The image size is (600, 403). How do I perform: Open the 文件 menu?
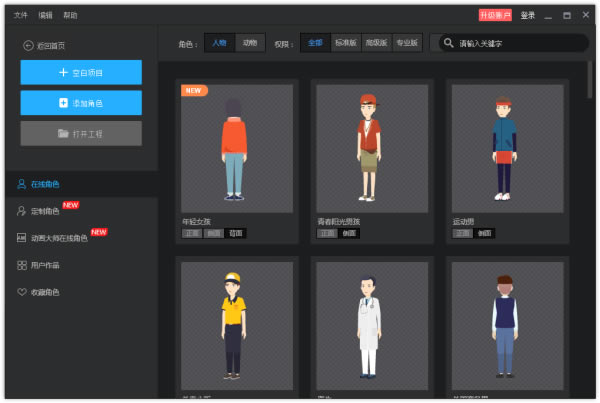[x=21, y=15]
